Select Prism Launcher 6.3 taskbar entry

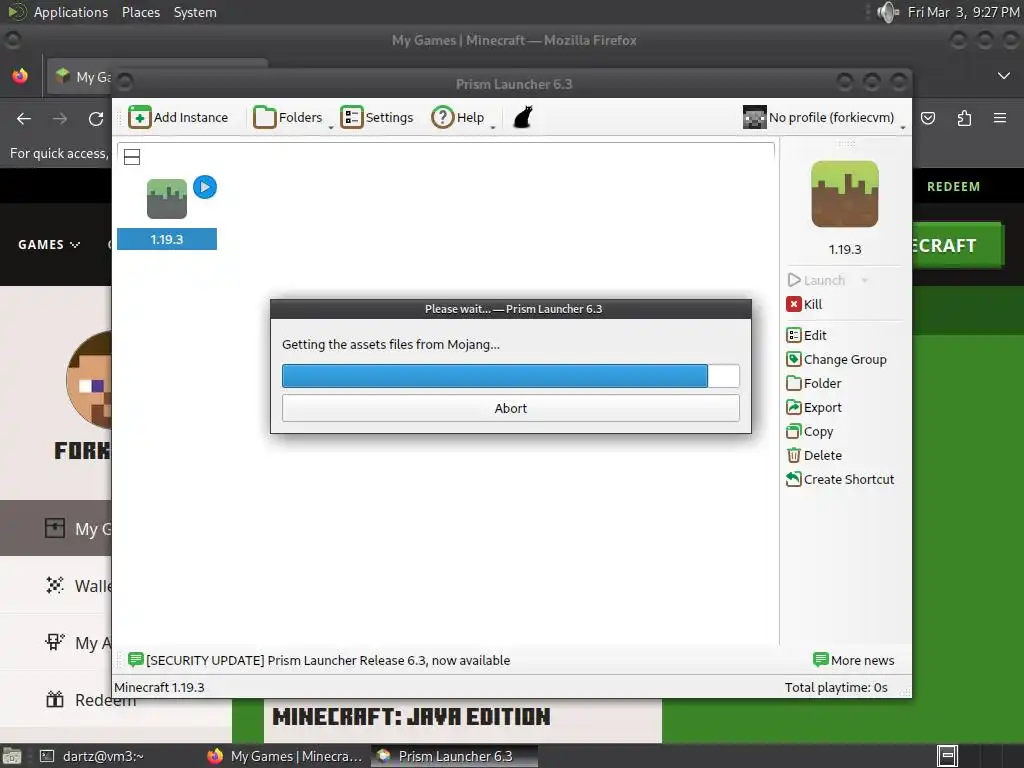[455, 756]
